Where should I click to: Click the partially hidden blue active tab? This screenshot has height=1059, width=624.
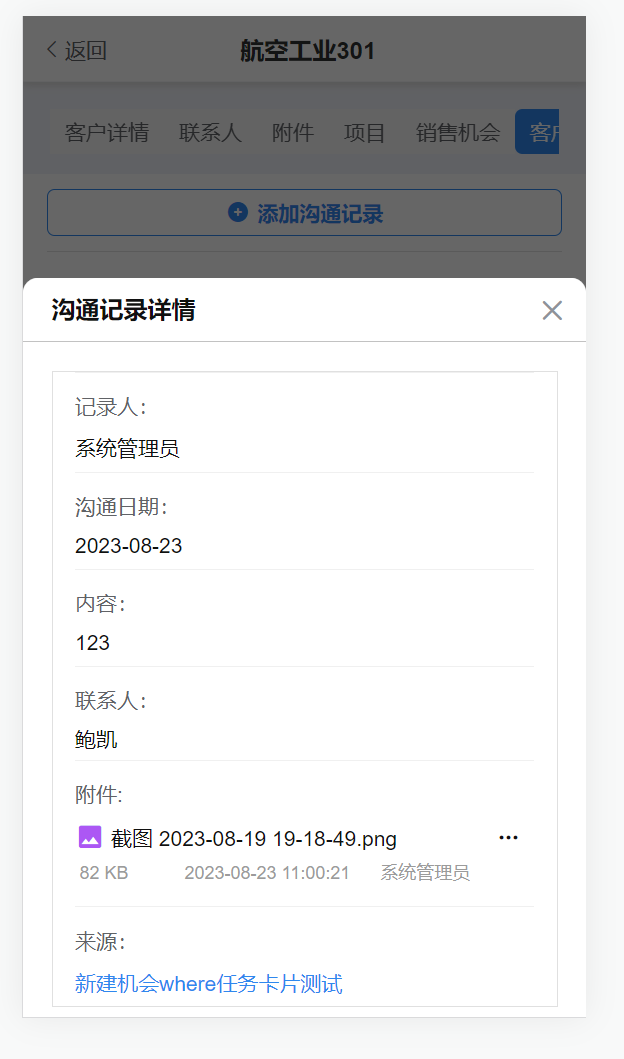[x=537, y=133]
